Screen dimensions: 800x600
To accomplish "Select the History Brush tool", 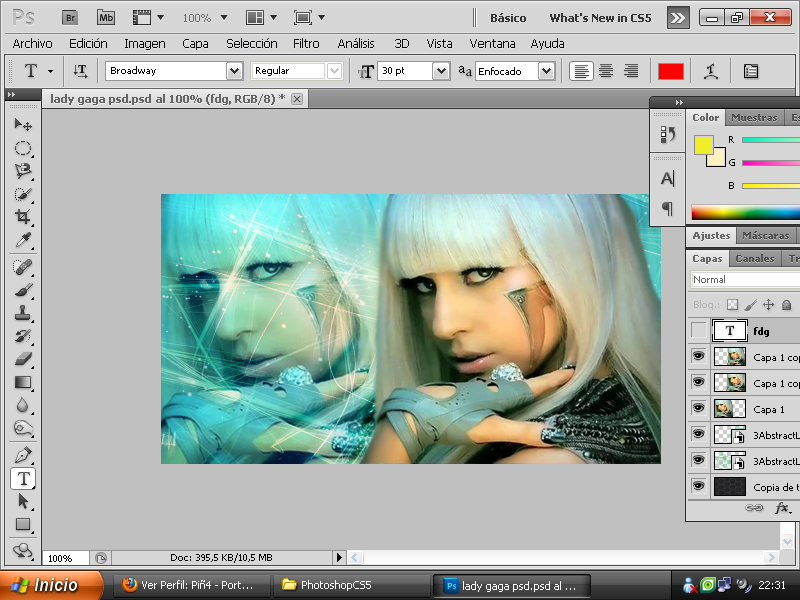I will (23, 336).
